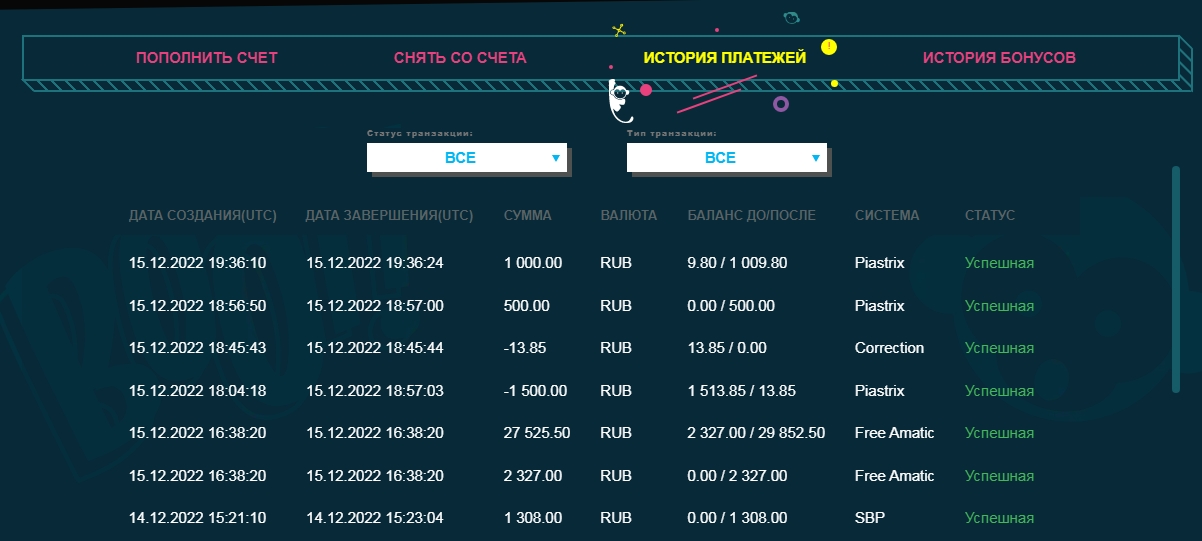Image resolution: width=1202 pixels, height=541 pixels.
Task: Expand the Статус транзакции dropdown
Action: click(467, 157)
